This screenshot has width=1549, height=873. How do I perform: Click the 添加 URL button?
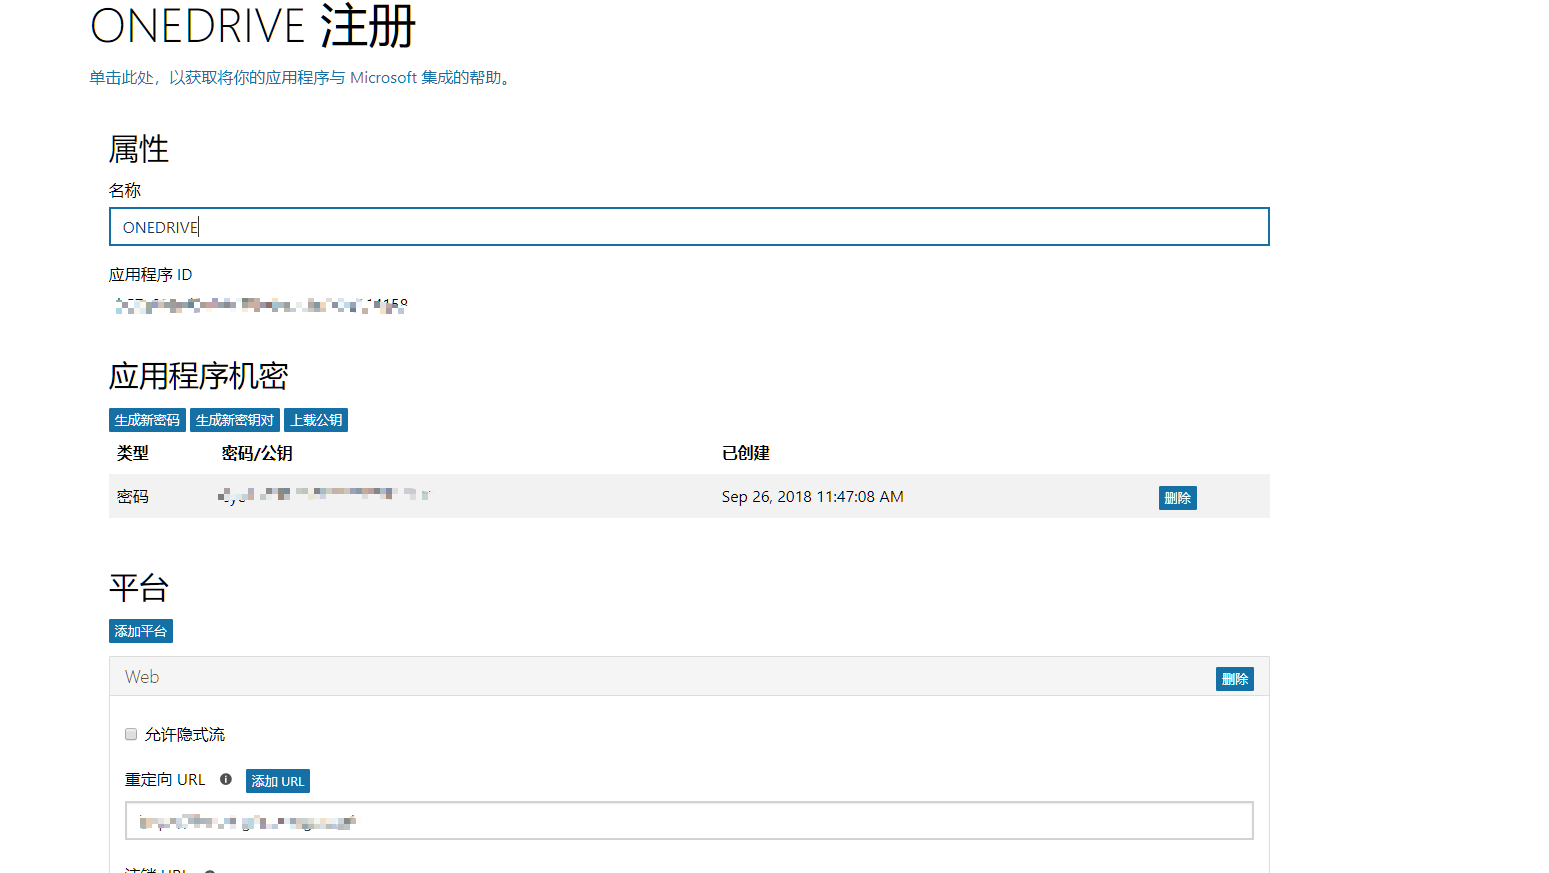(x=278, y=781)
